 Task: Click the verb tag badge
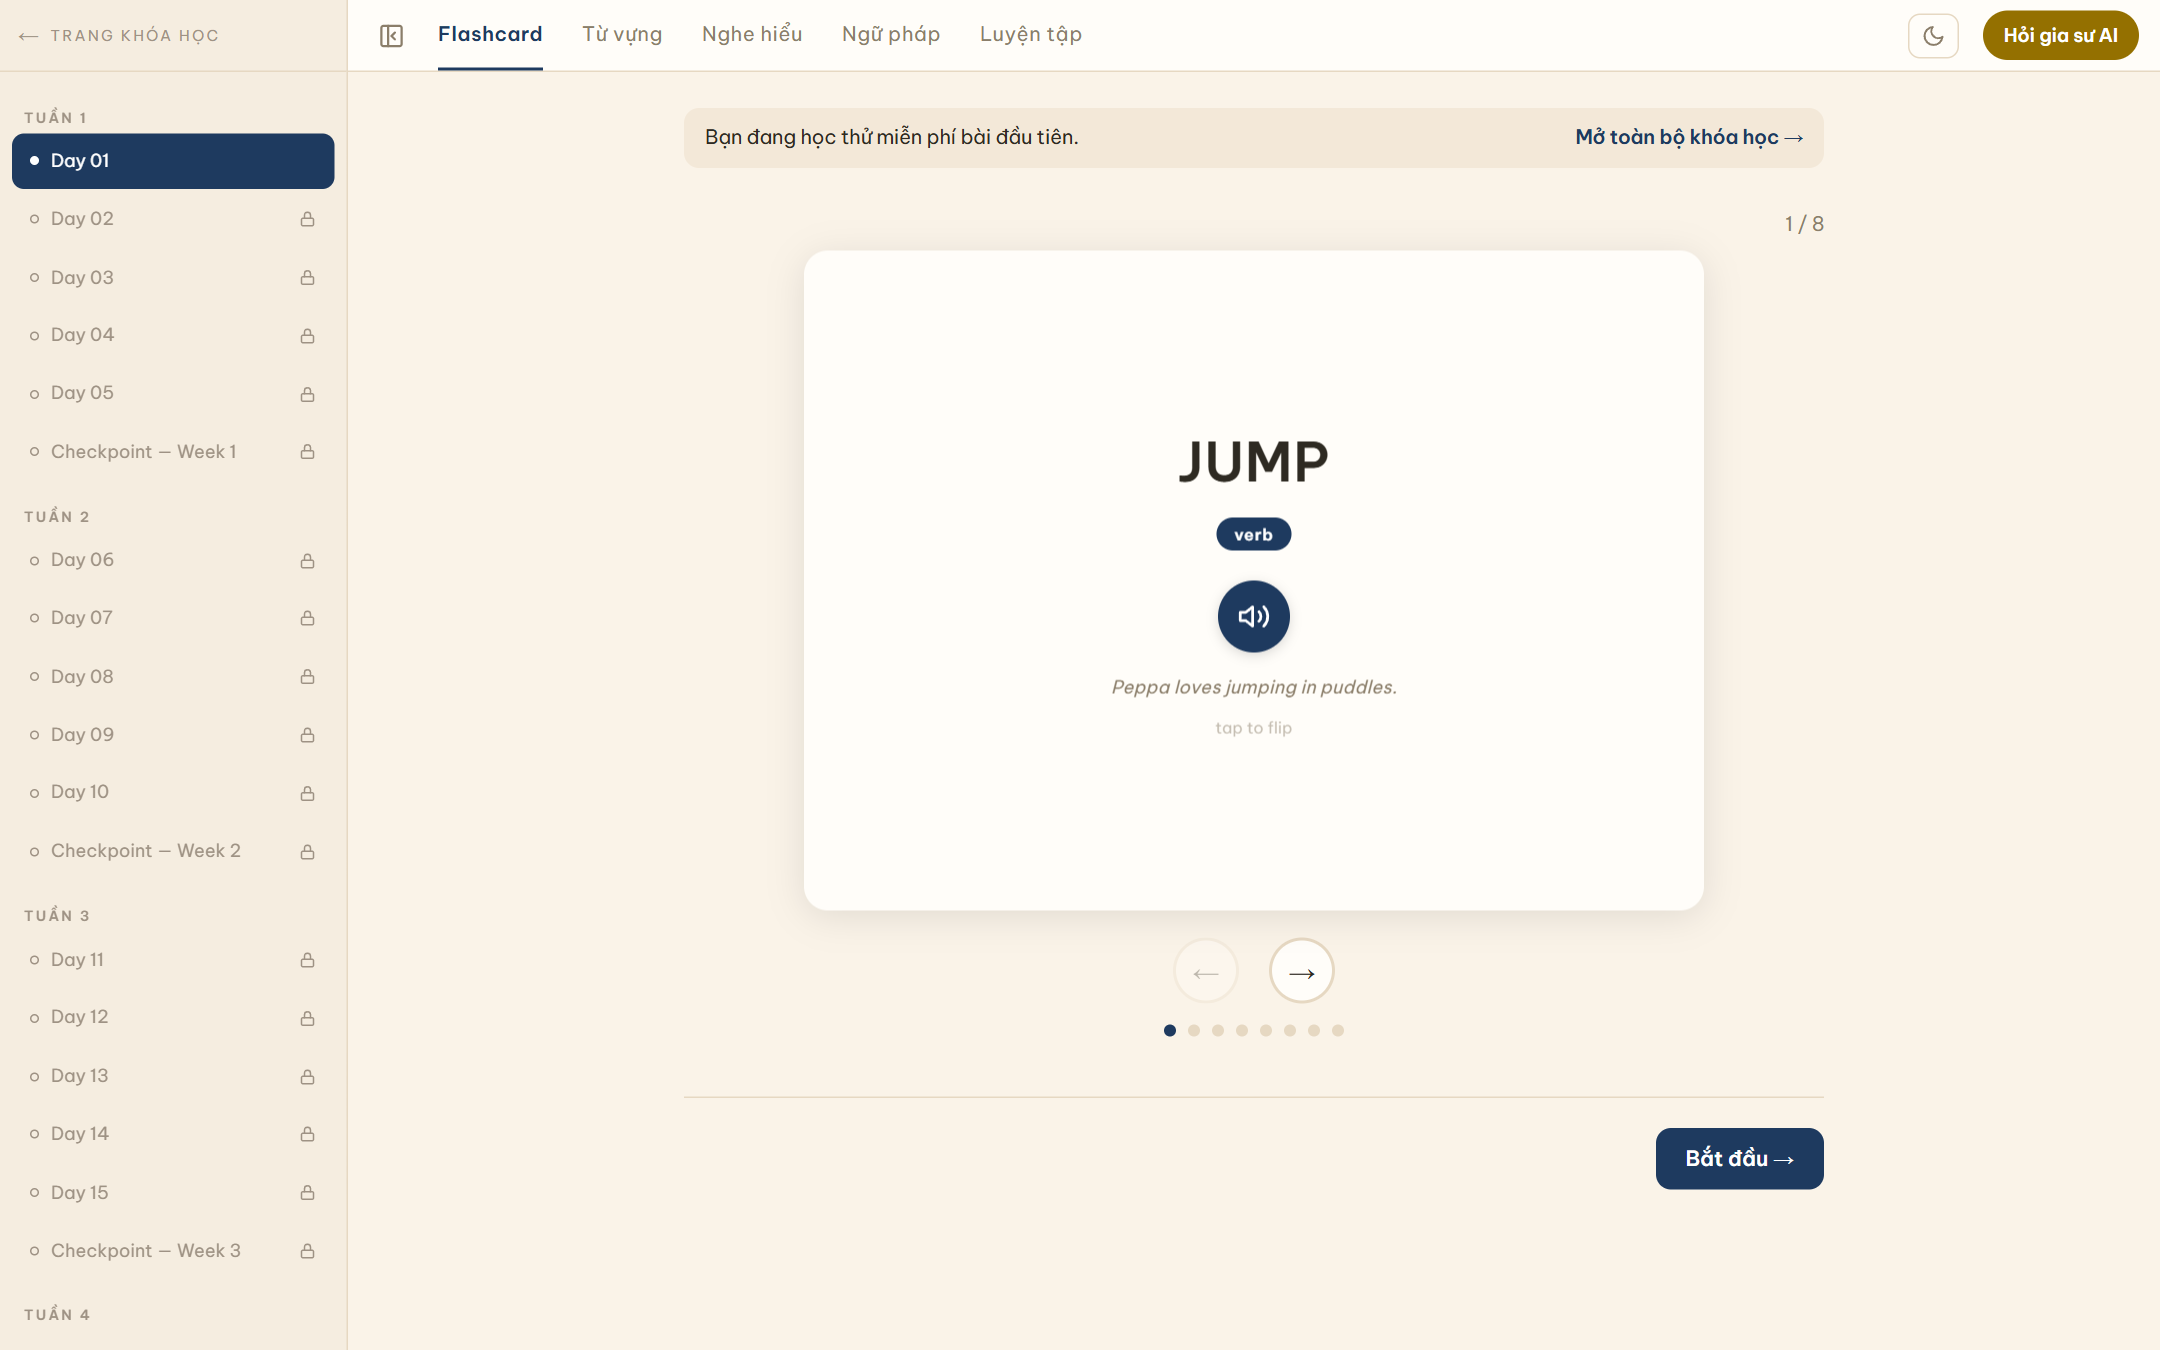click(1253, 534)
